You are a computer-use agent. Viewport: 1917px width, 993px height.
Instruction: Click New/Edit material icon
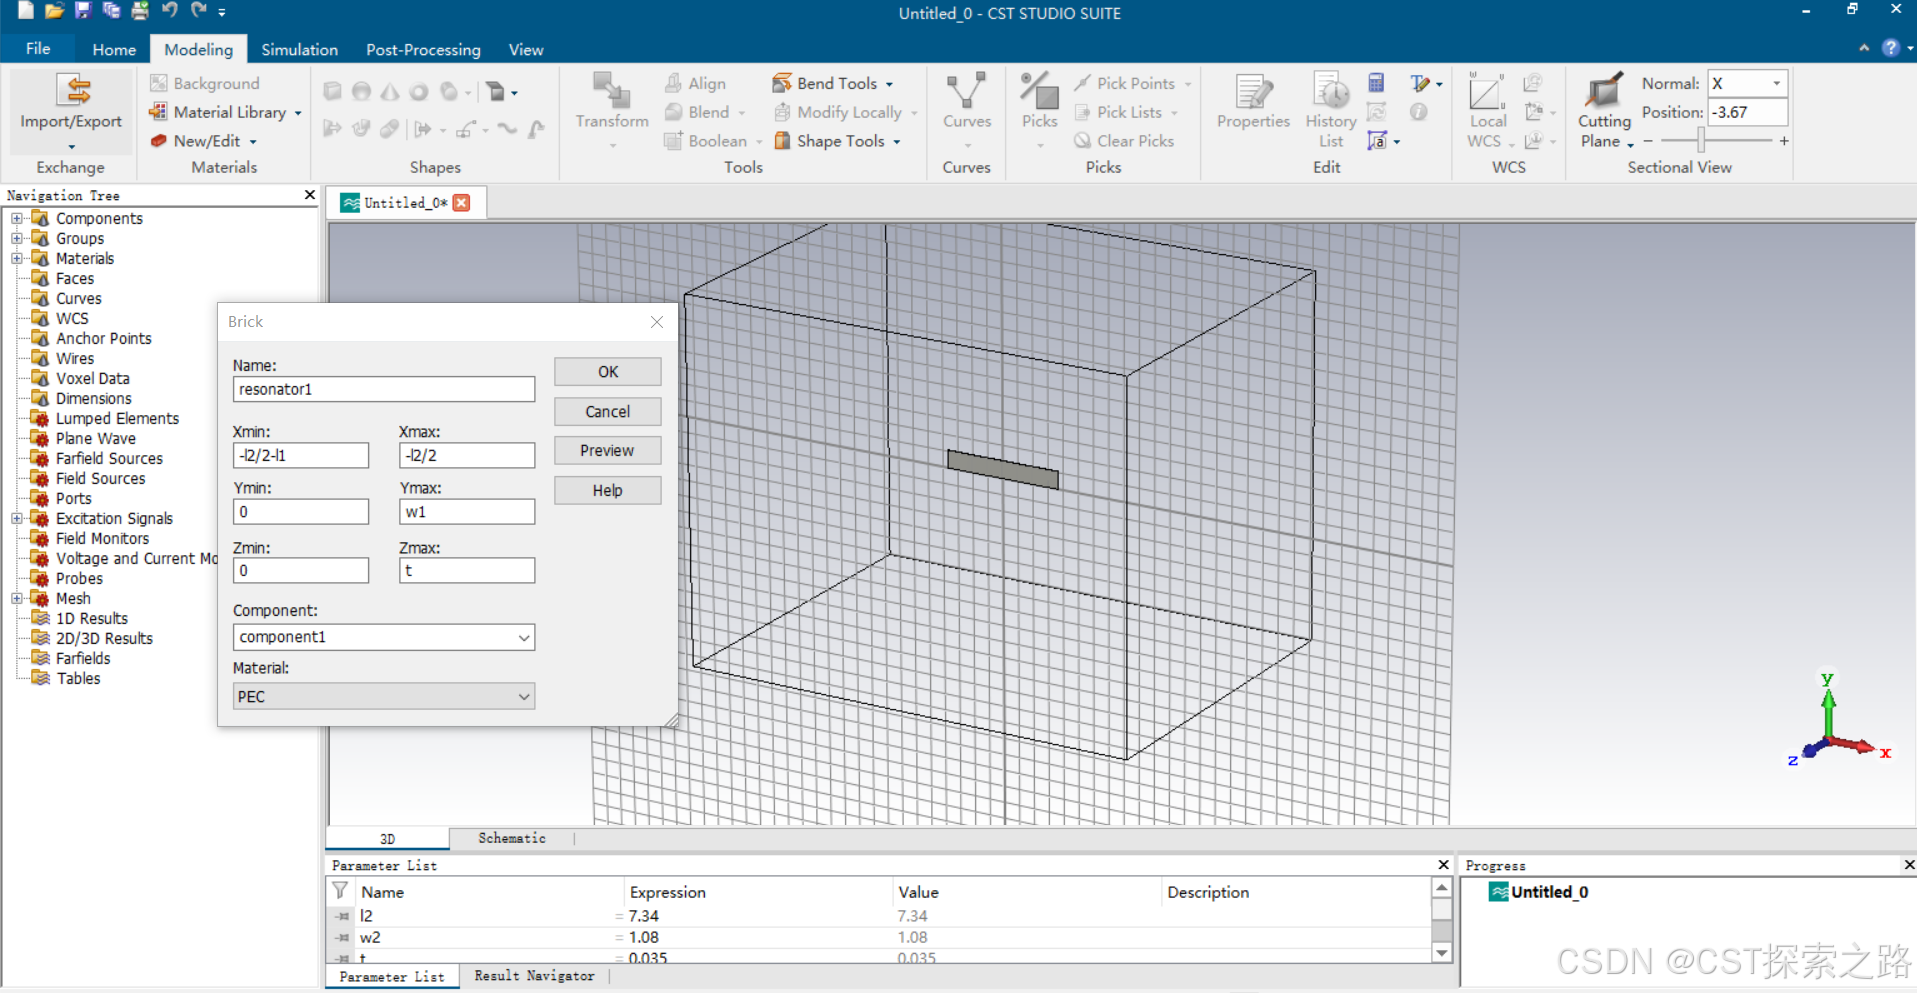coord(158,141)
